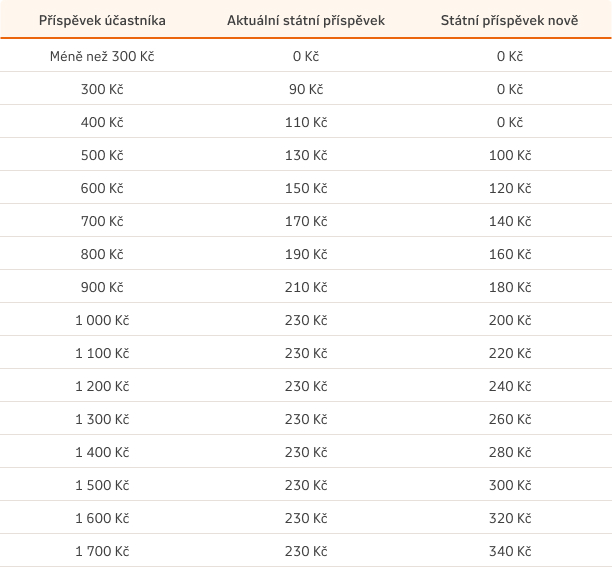Click the 700 Kč participant row cell
Viewport: 612px width, 567px height.
[102, 221]
